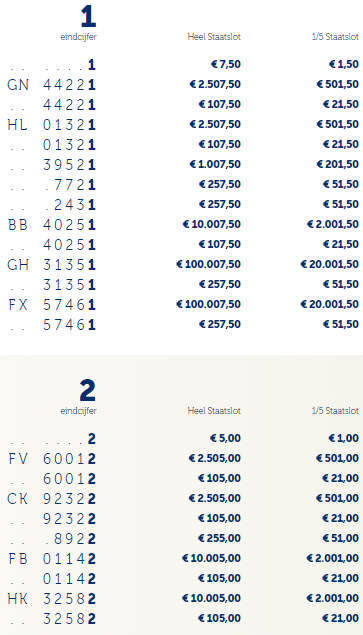Select the FV 60012 lot number
The height and width of the screenshot is (635, 363).
click(x=51, y=459)
